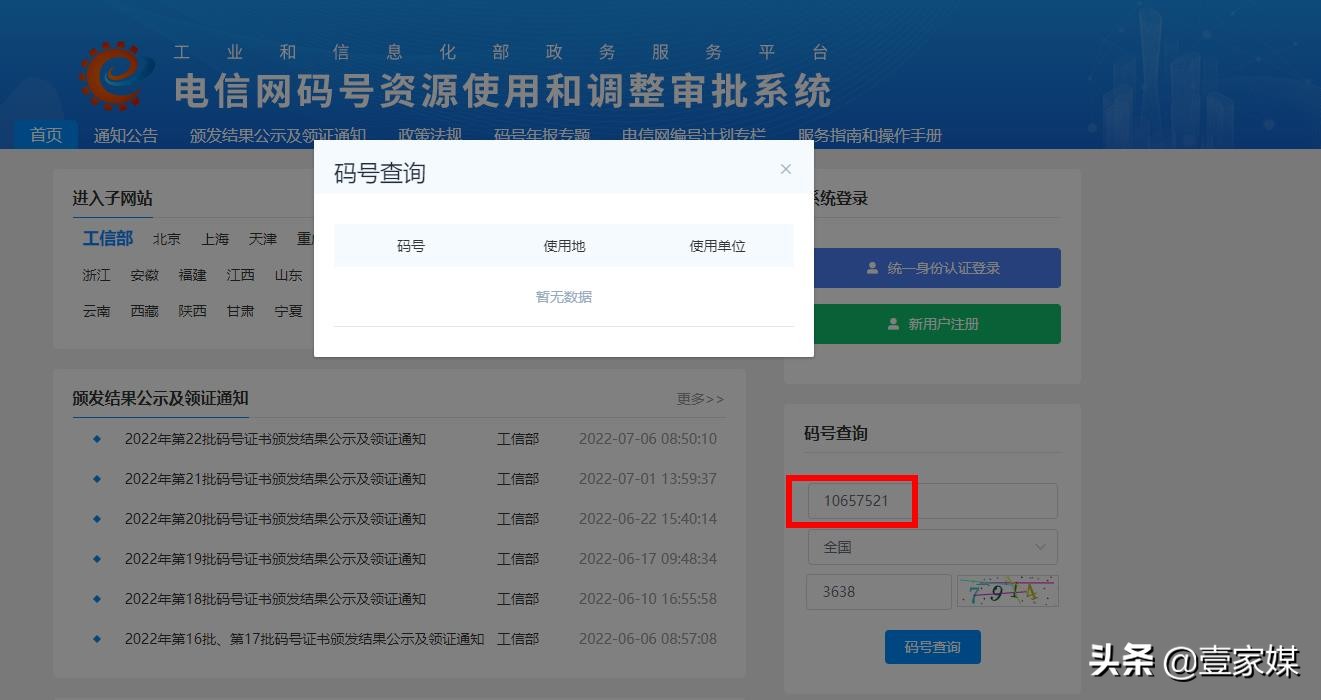Select the 云南 province link
Image resolution: width=1321 pixels, height=700 pixels.
[x=96, y=311]
